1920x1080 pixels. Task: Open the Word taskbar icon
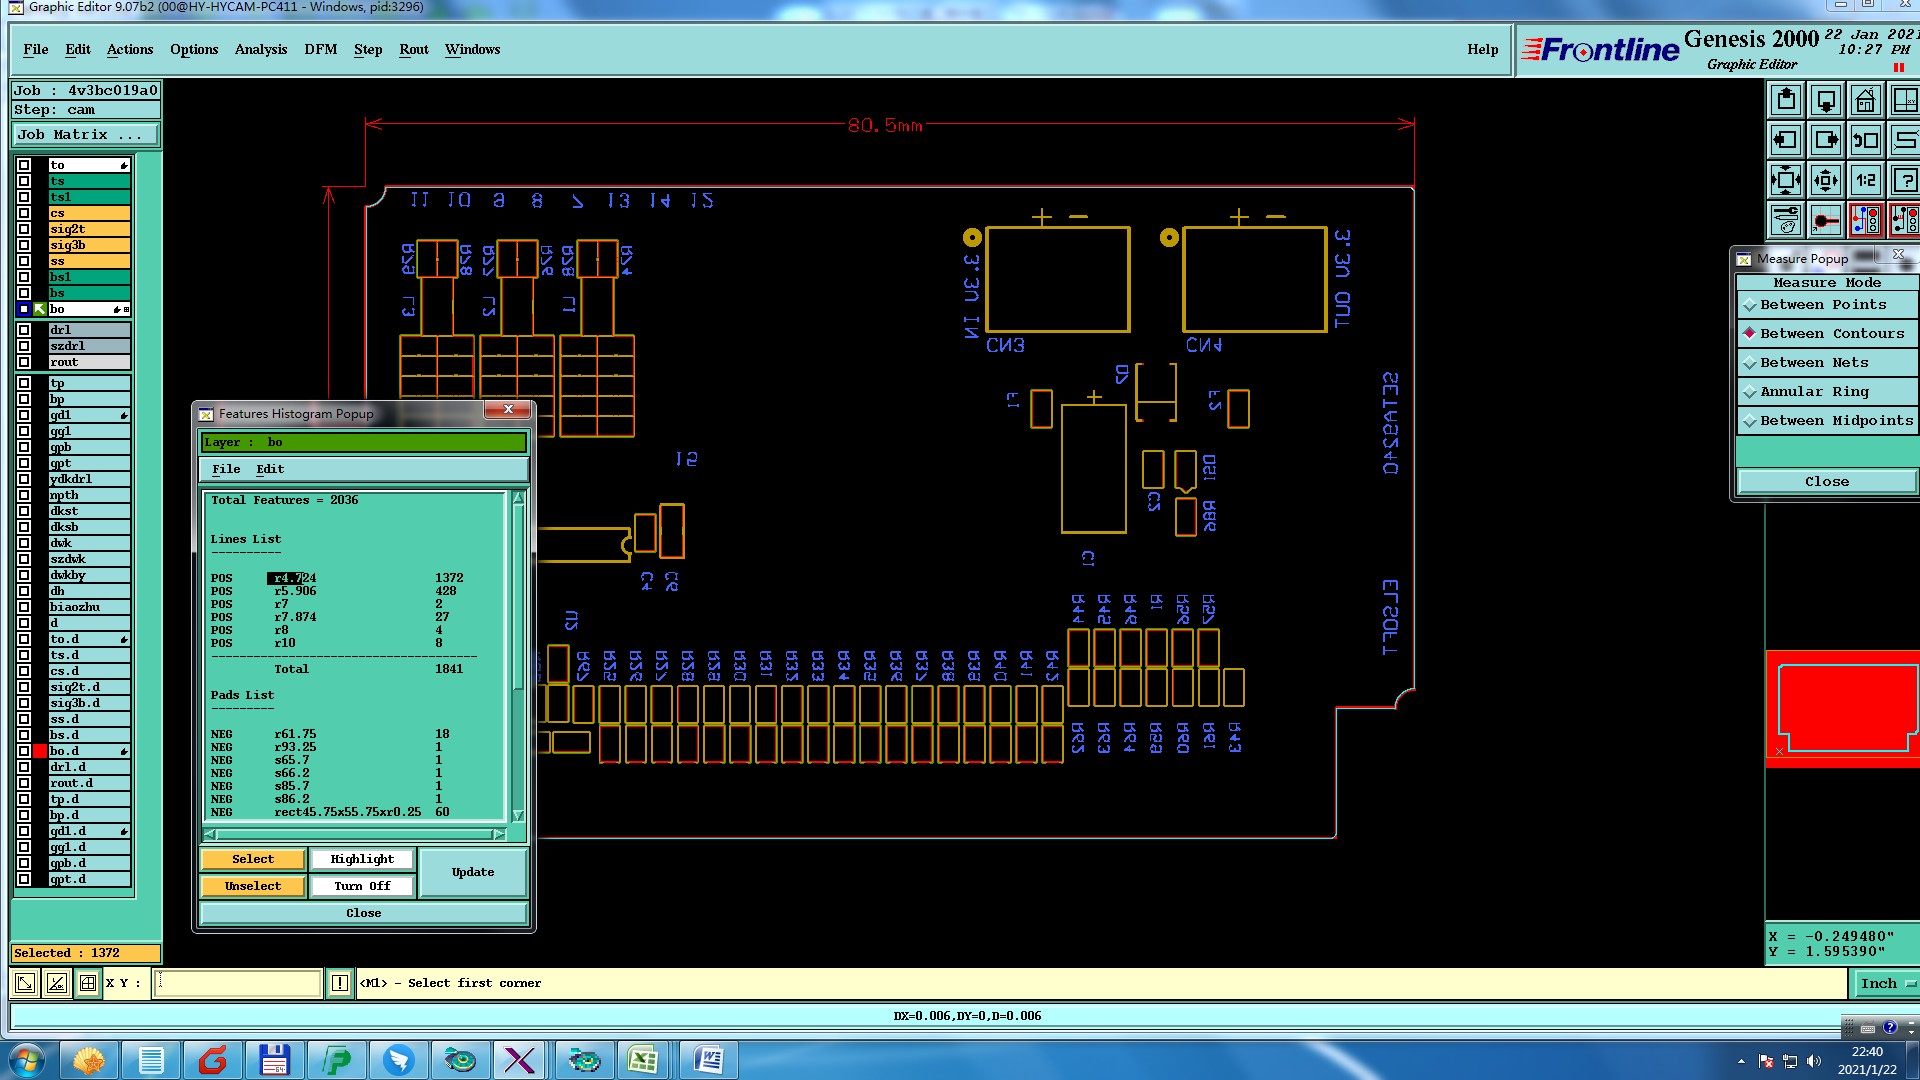(708, 1060)
